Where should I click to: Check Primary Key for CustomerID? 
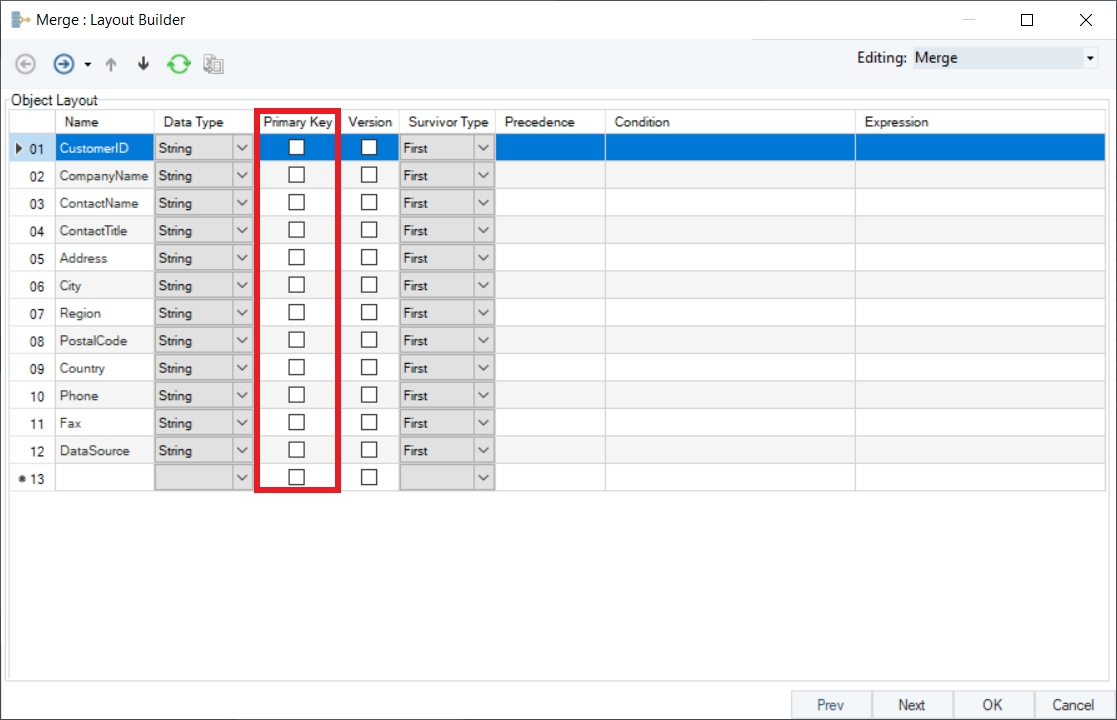click(x=296, y=147)
